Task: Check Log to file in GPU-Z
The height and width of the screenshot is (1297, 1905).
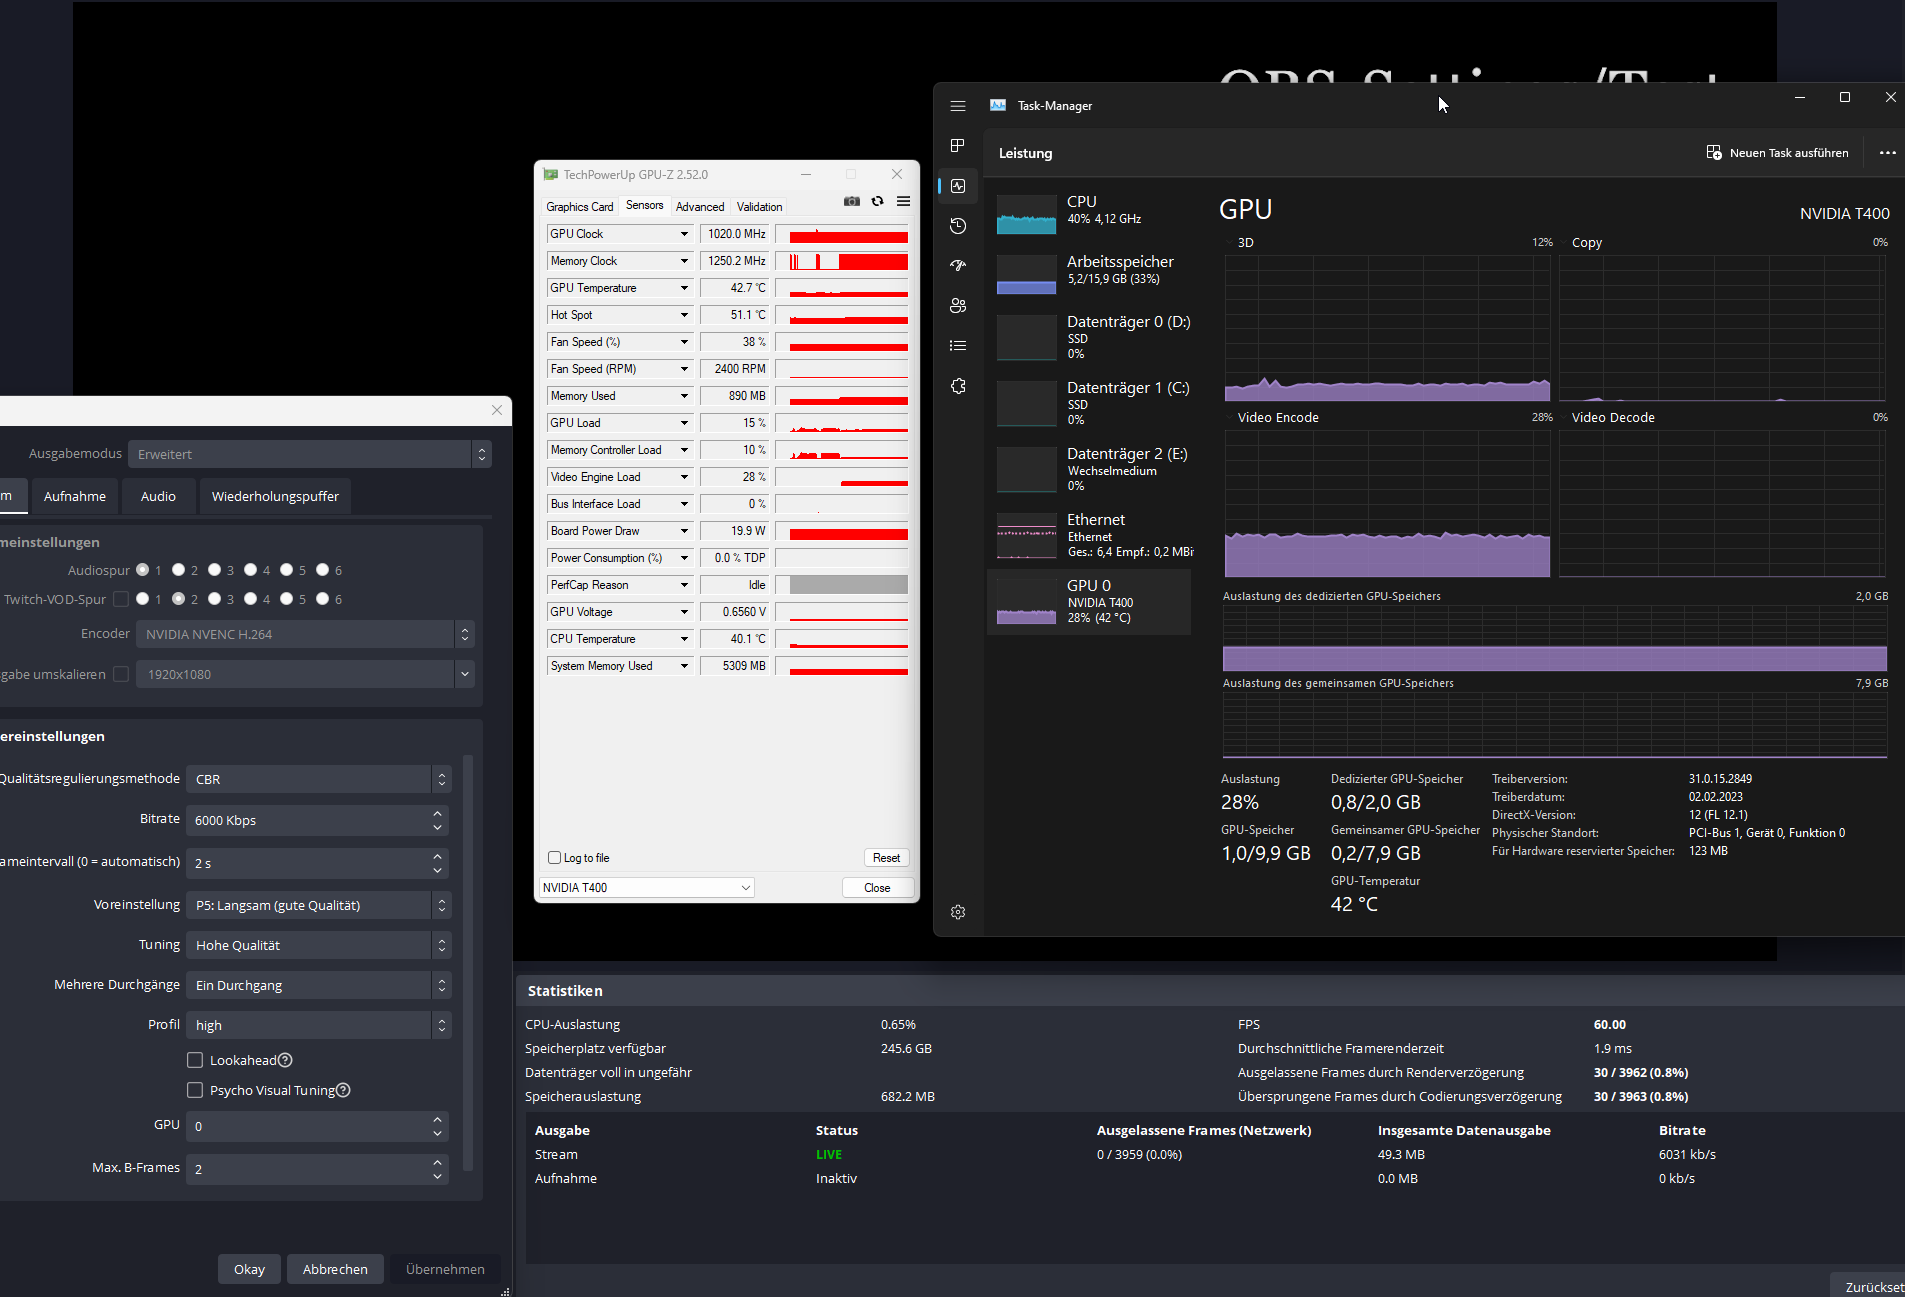Action: point(554,858)
